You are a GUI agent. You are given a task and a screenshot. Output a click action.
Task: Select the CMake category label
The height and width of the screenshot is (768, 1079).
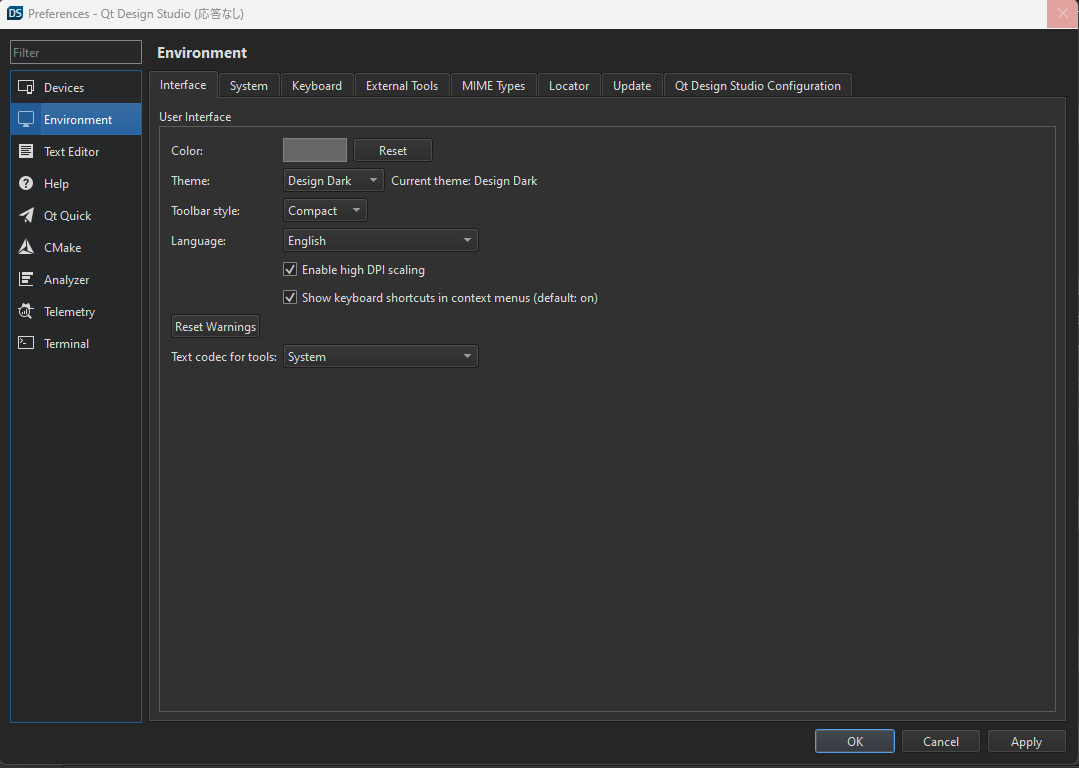63,247
